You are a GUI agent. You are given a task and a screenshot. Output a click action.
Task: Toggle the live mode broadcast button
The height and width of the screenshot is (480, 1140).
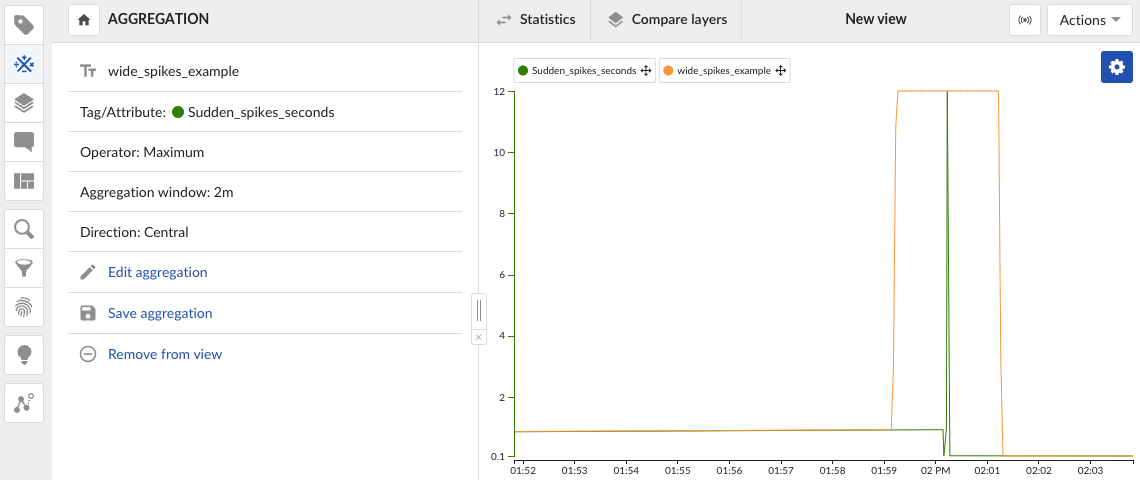tap(1024, 20)
